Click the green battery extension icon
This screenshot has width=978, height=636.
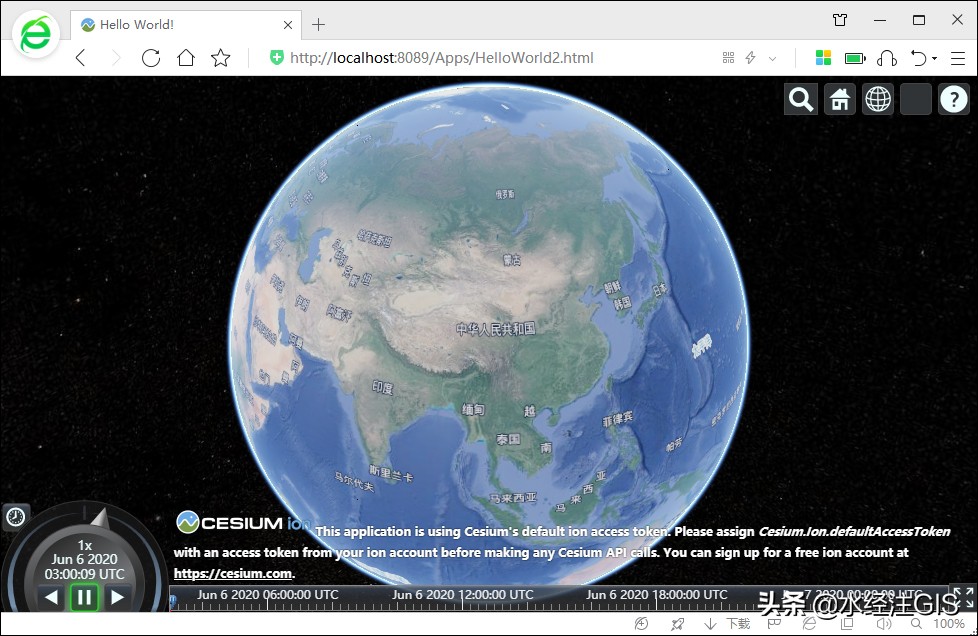point(855,59)
